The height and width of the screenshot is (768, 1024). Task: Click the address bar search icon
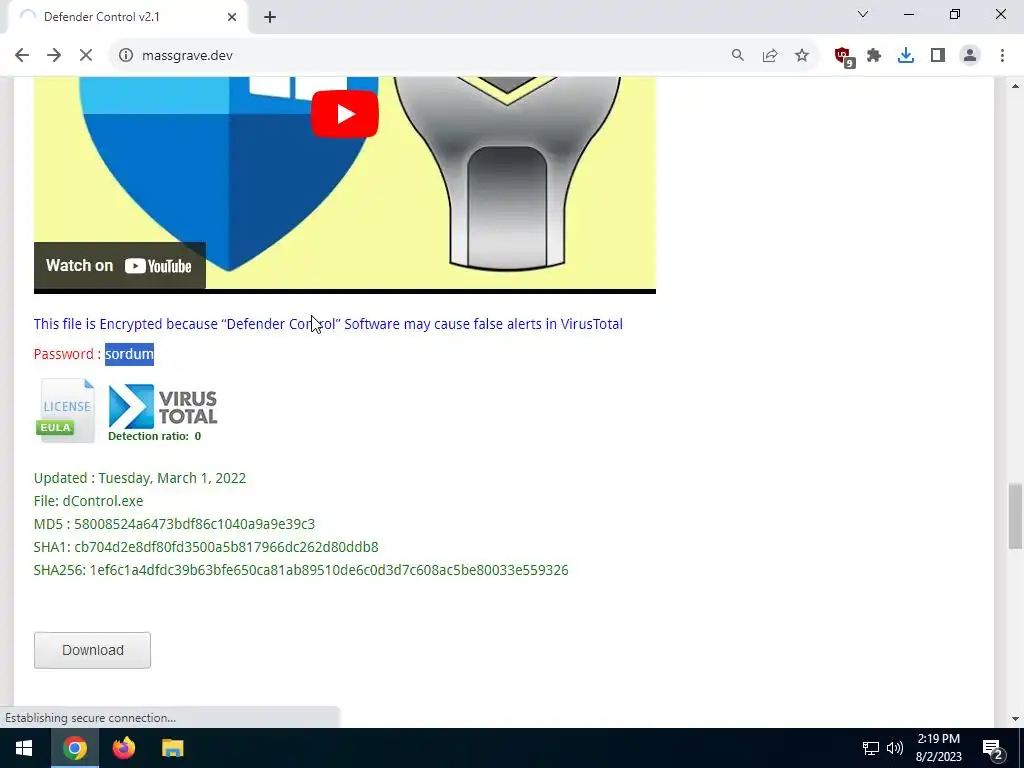pyautogui.click(x=737, y=56)
